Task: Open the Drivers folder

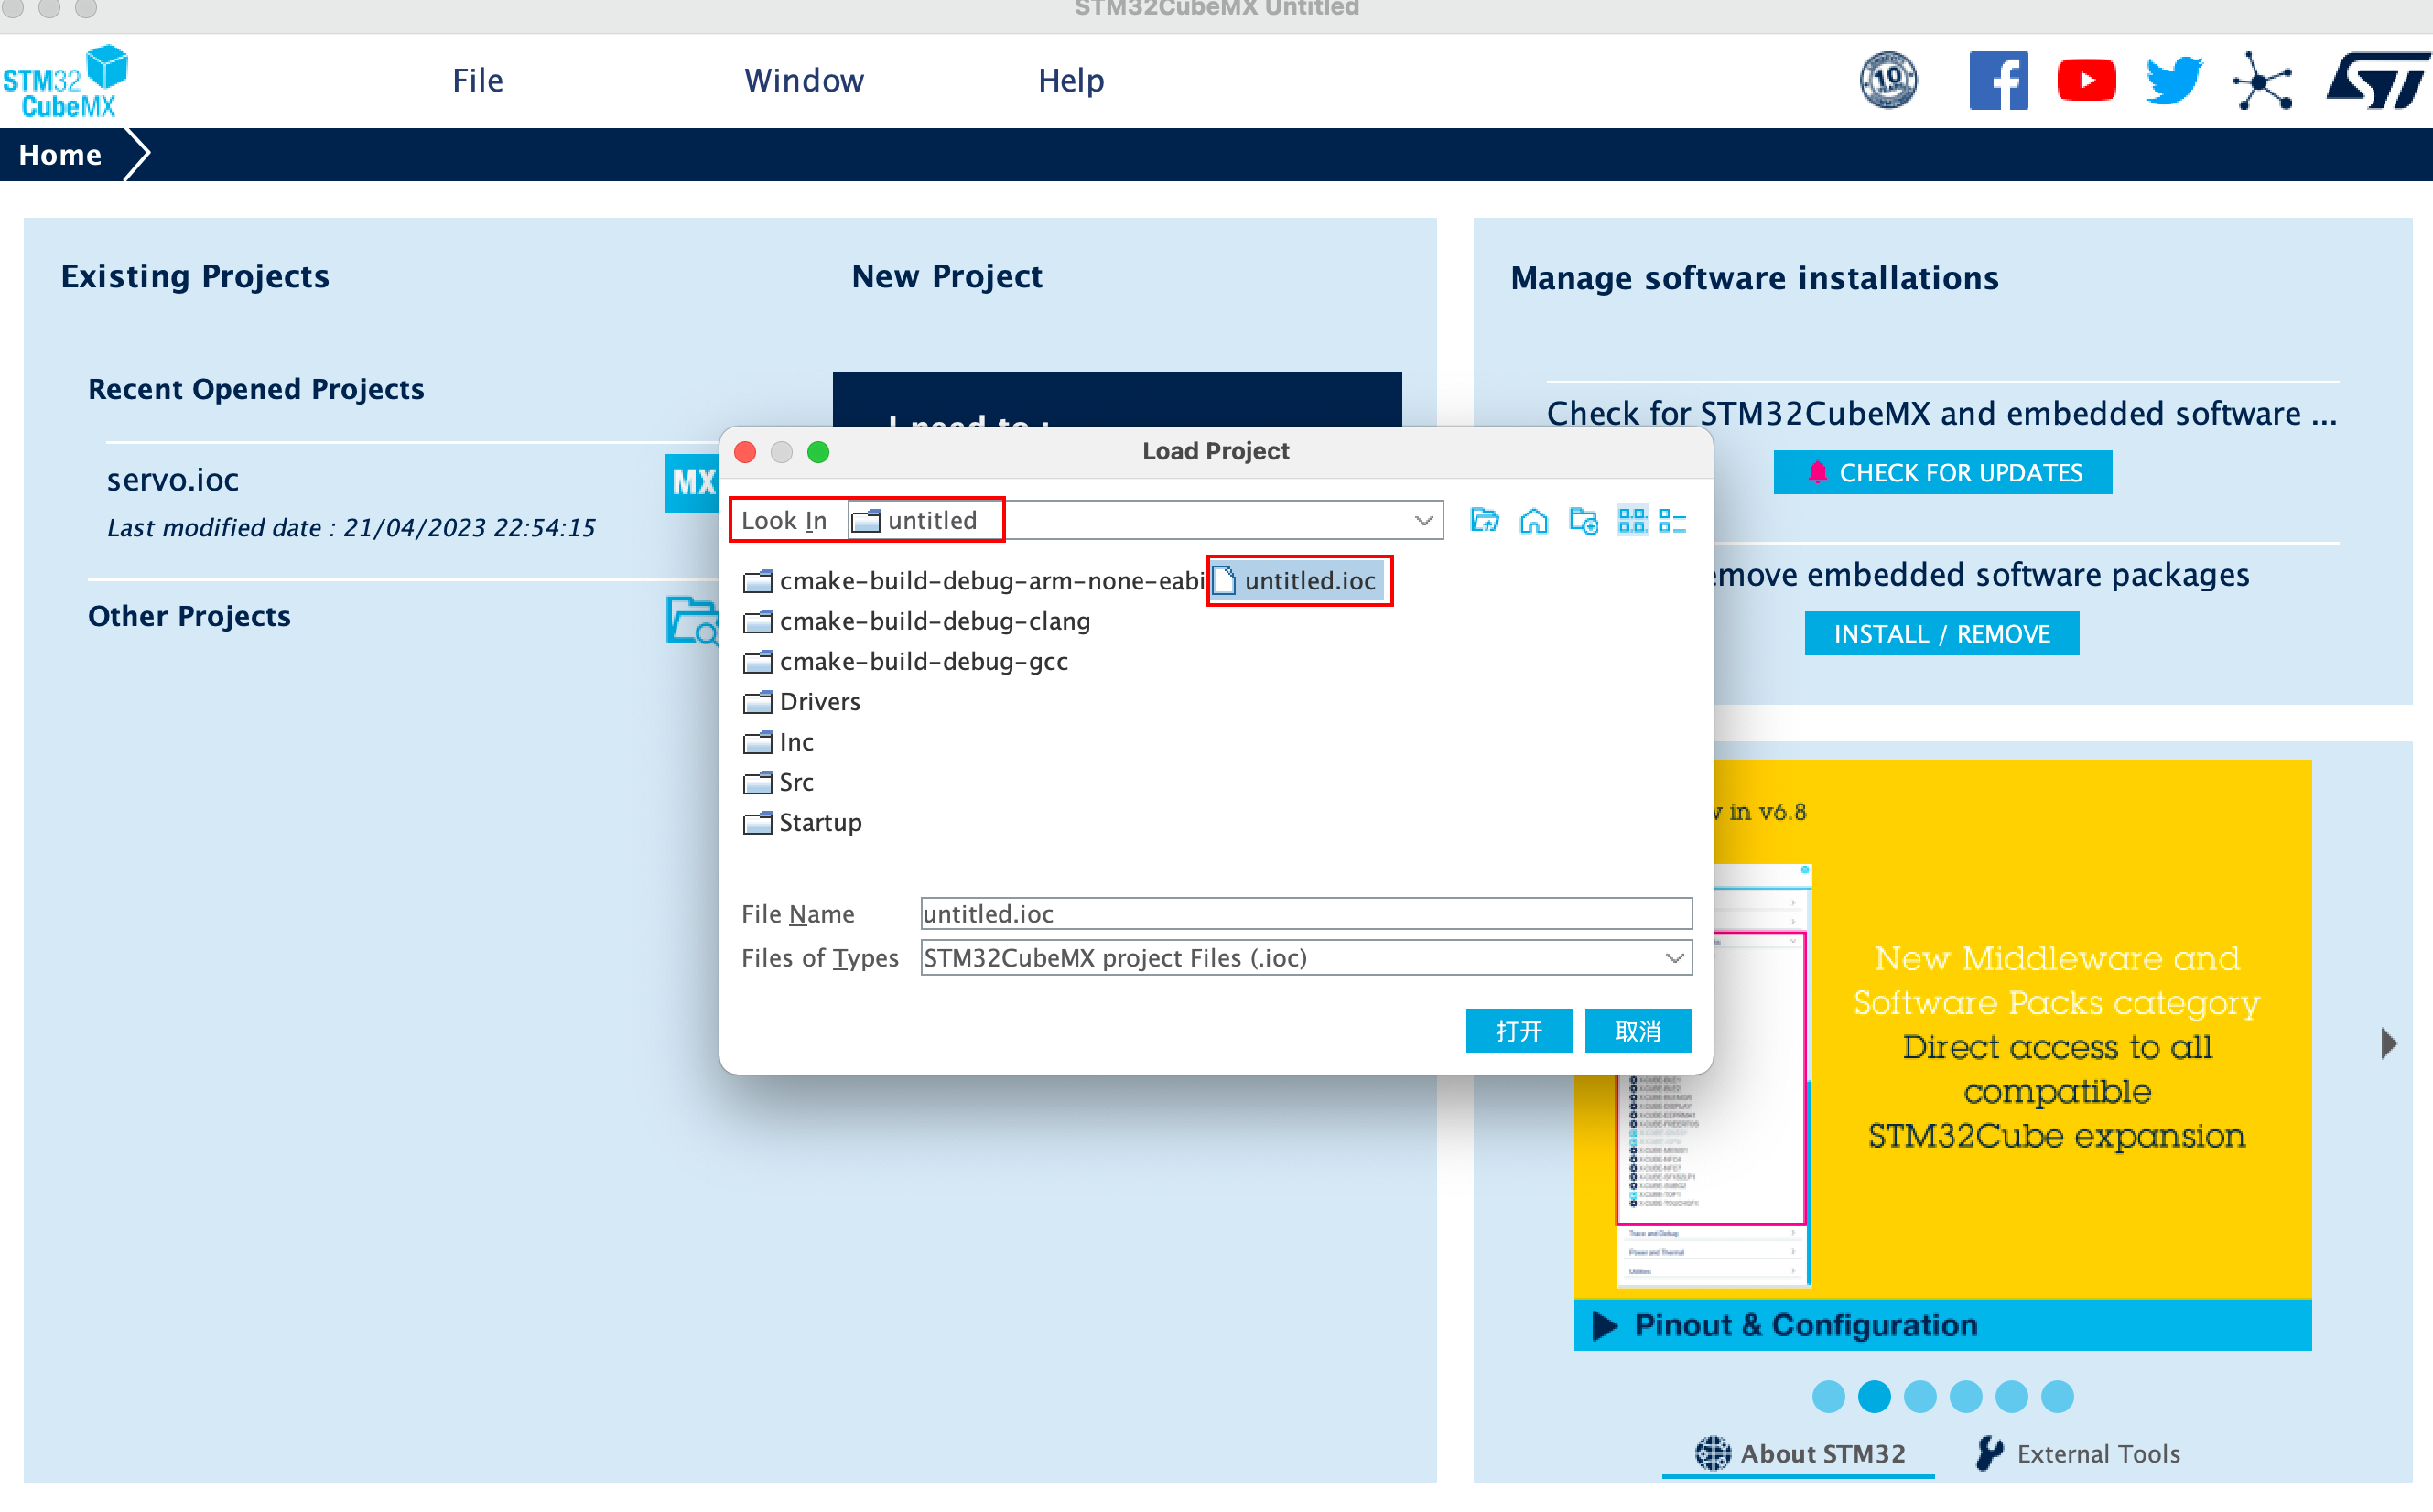Action: click(819, 702)
